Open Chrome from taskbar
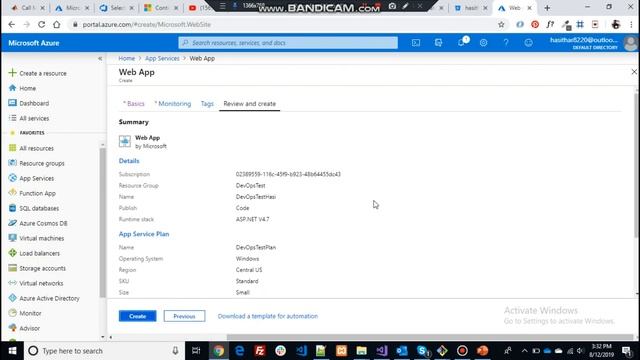The height and width of the screenshot is (360, 640). click(218, 351)
